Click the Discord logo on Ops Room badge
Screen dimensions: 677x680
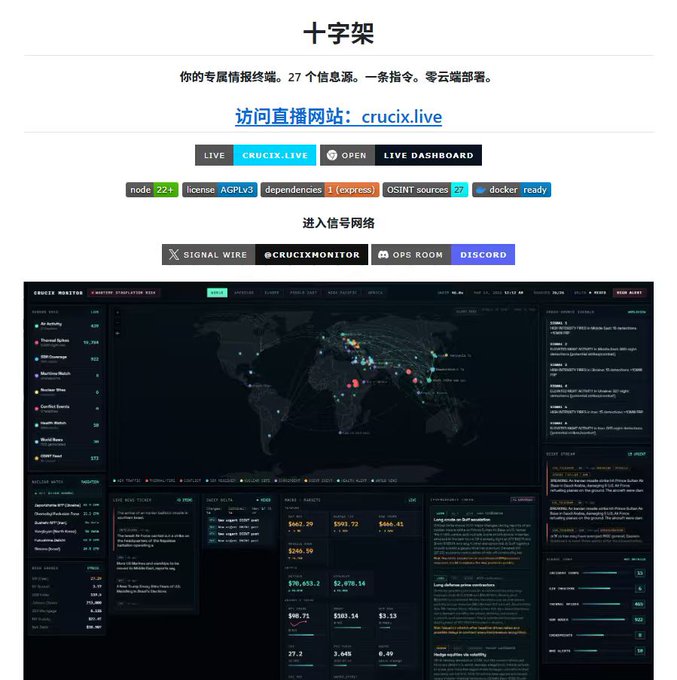tap(383, 255)
